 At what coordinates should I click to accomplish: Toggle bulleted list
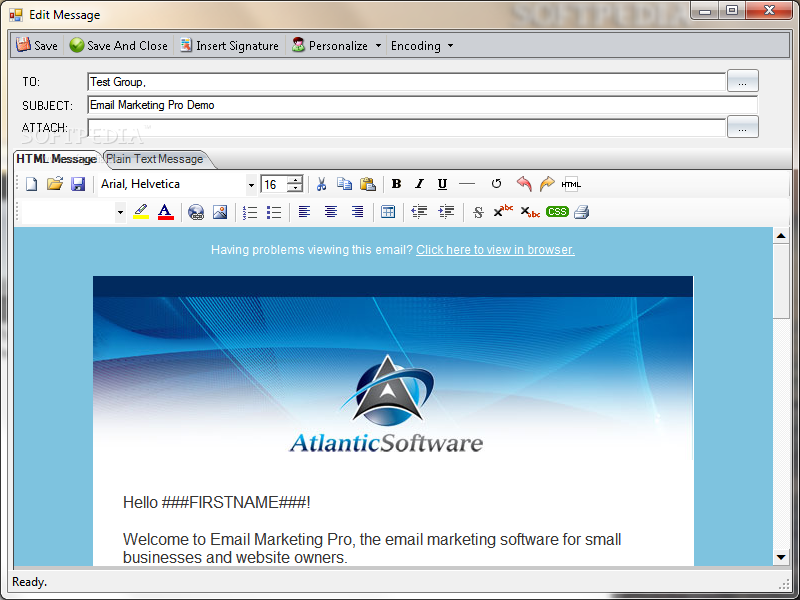[274, 212]
